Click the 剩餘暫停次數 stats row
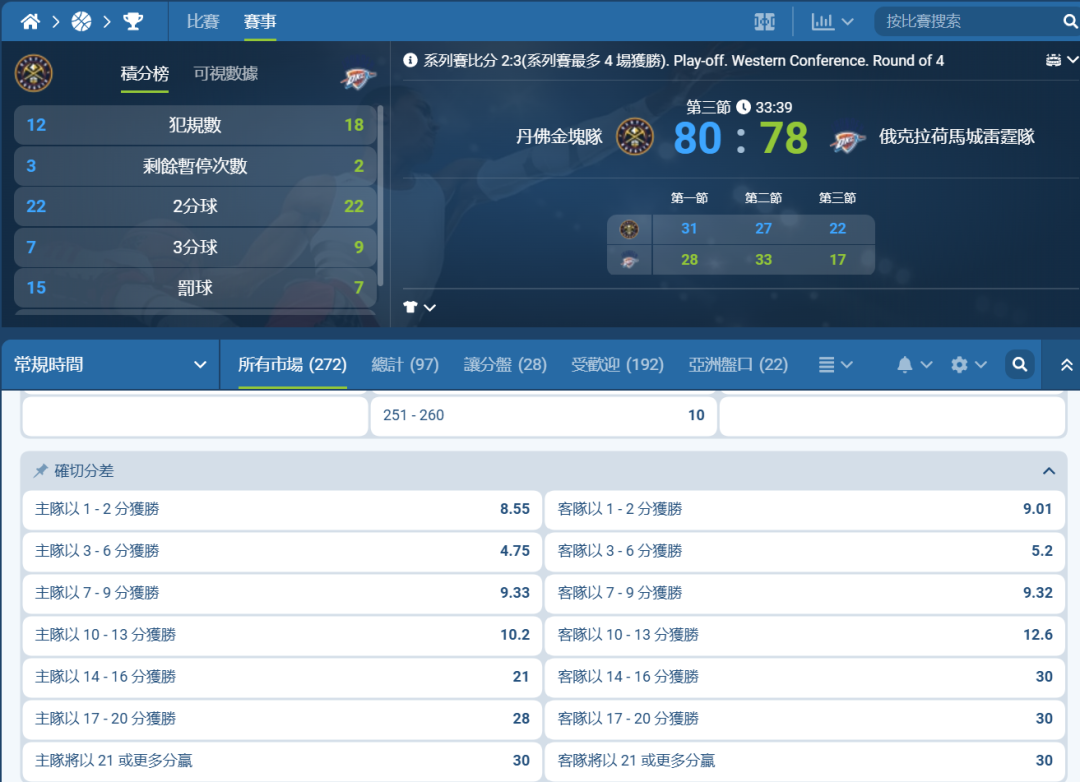1080x782 pixels. click(195, 166)
